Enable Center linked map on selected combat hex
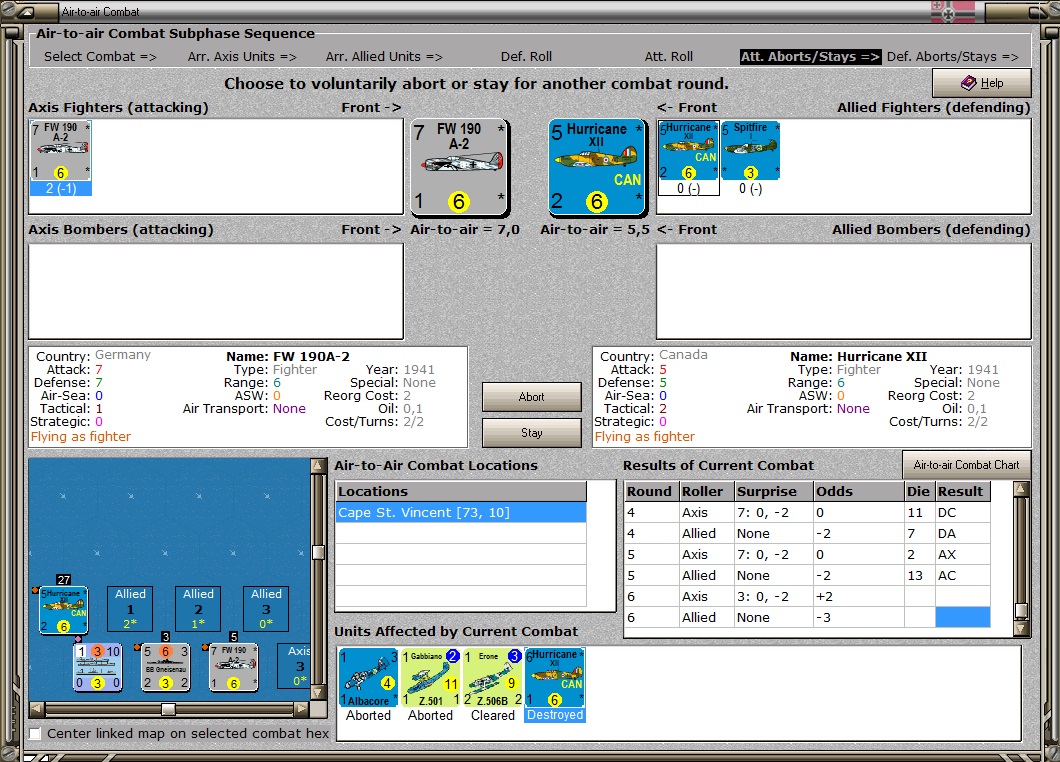 pos(35,734)
